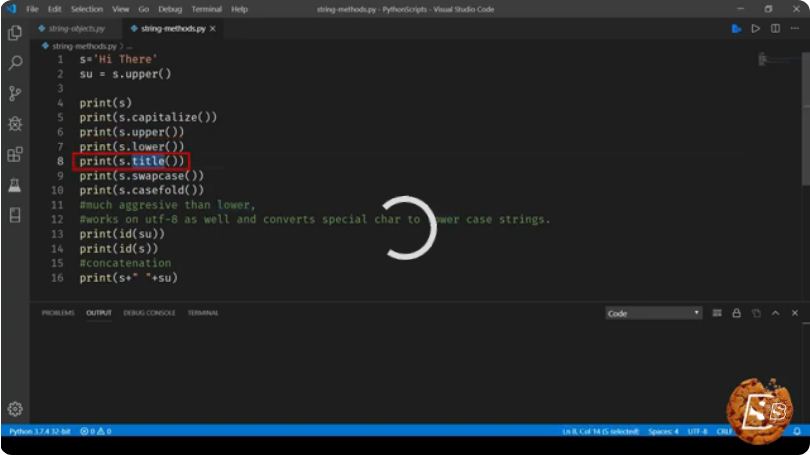
Task: Click the Run Code play icon
Action: coord(756,28)
